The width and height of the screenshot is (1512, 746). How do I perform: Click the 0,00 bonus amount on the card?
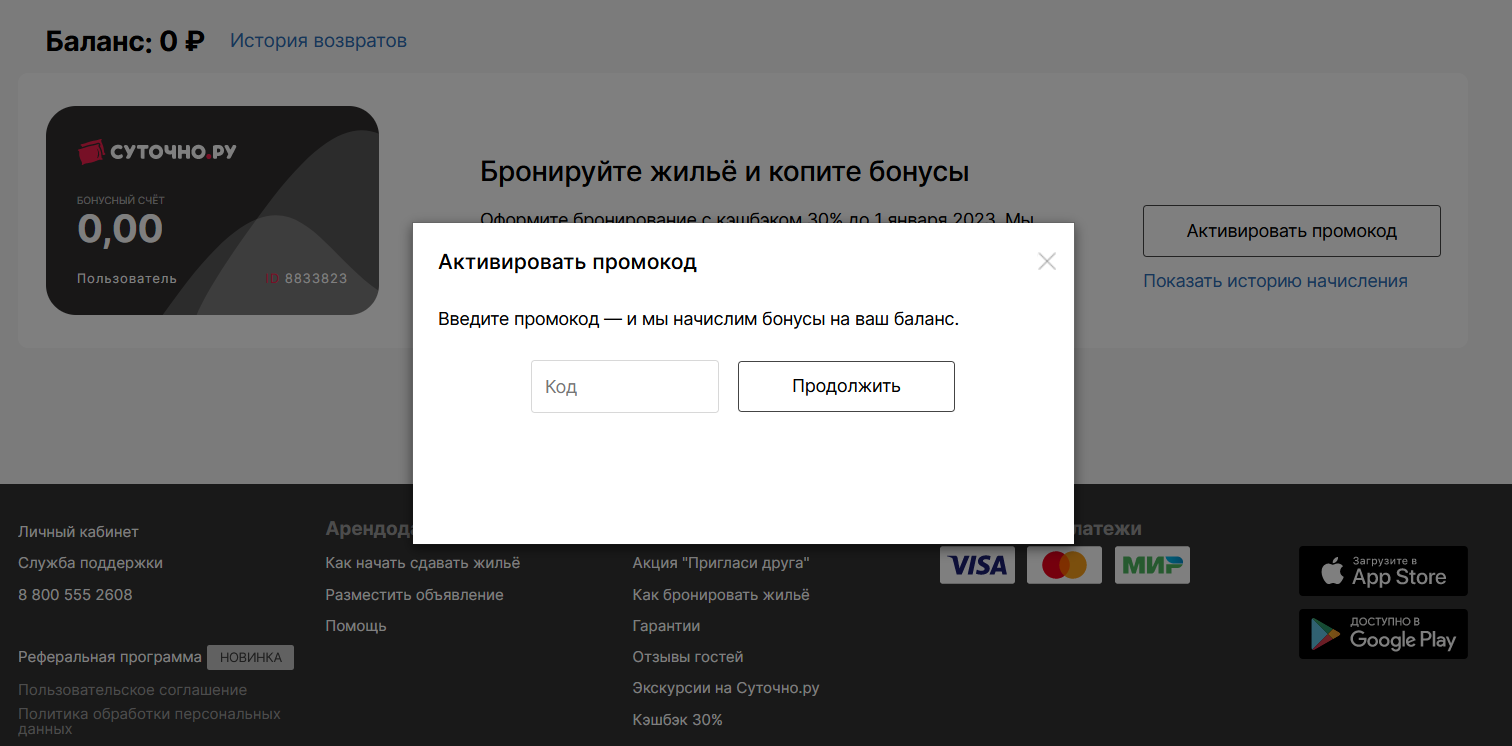click(x=120, y=230)
